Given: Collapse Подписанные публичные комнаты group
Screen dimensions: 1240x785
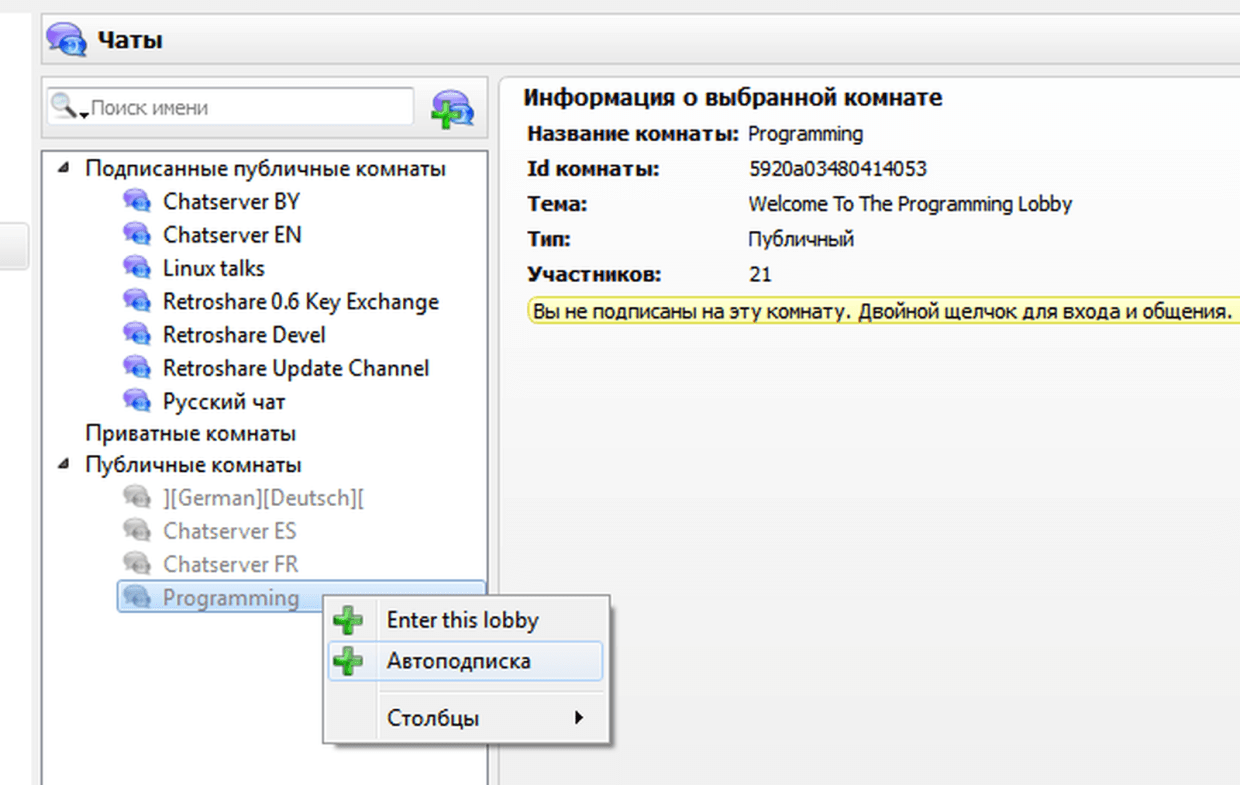Looking at the screenshot, I should [64, 168].
